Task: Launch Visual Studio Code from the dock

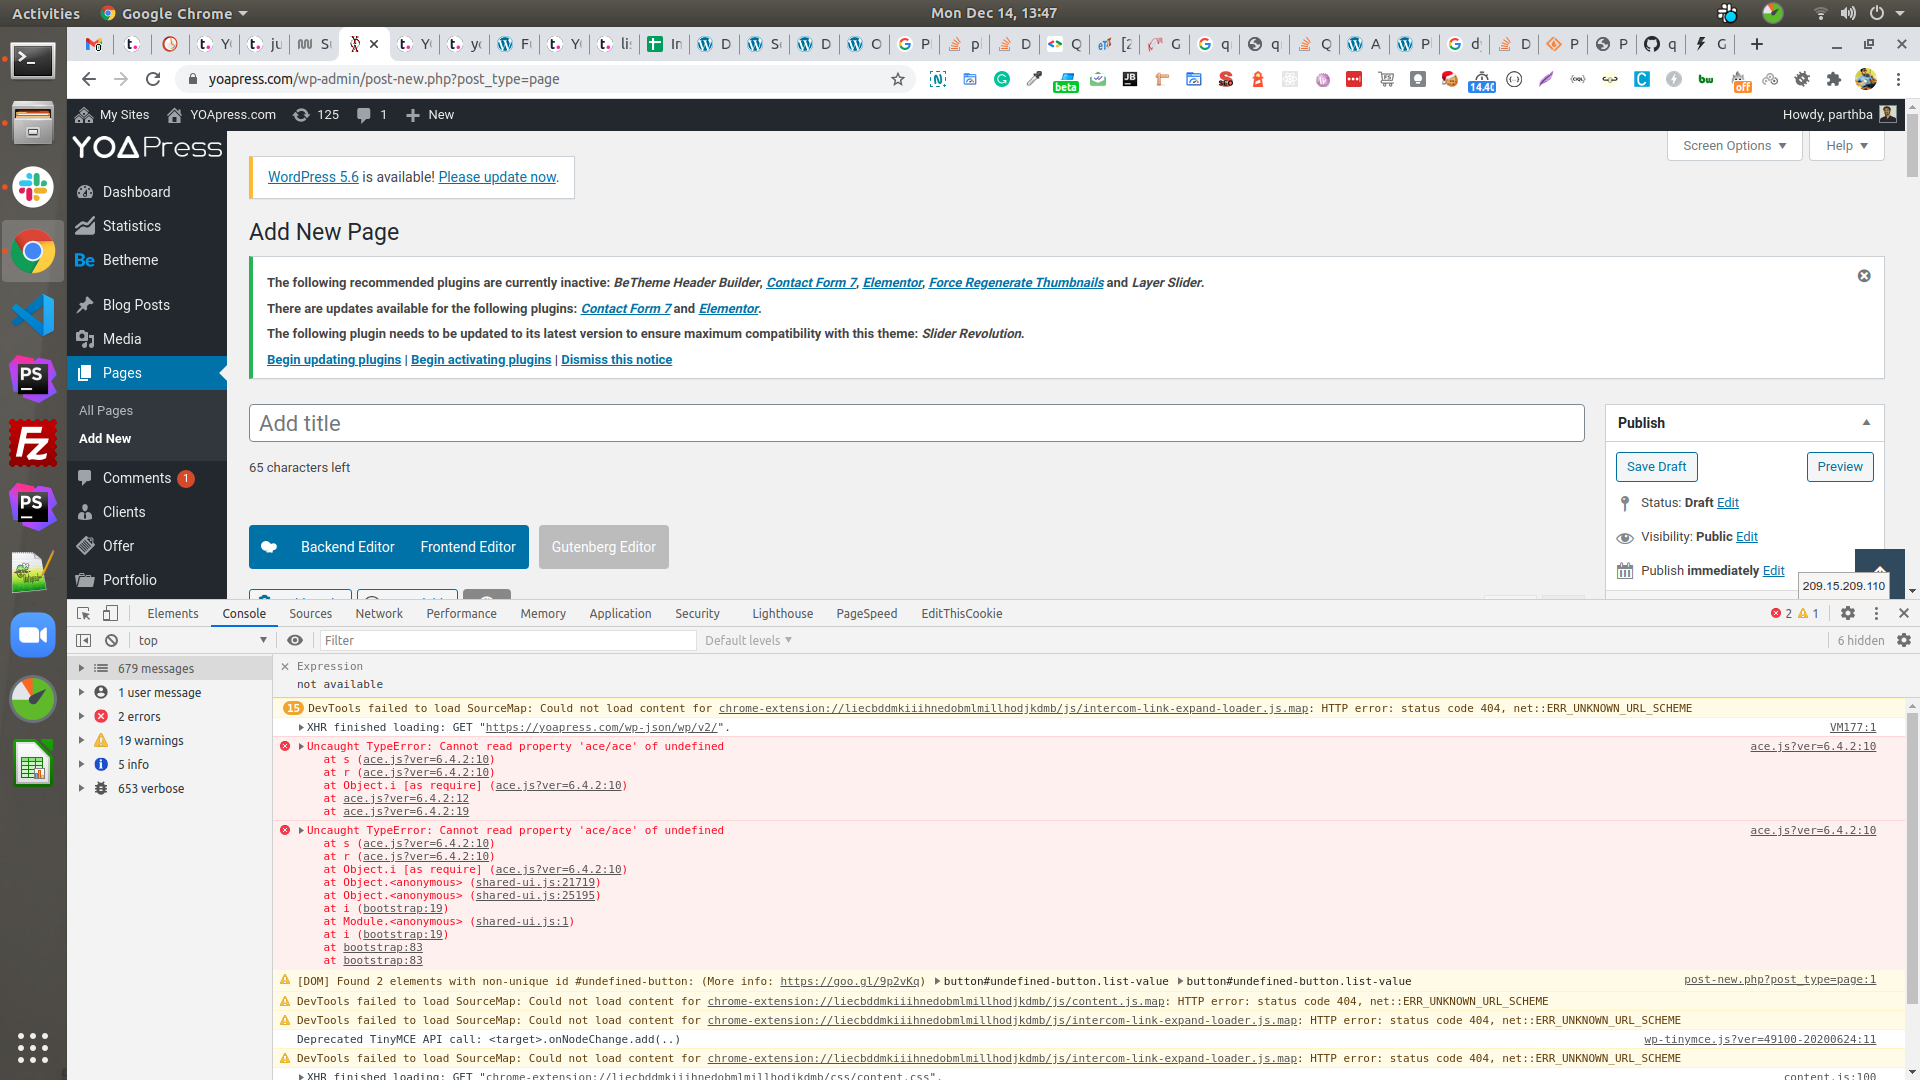Action: pyautogui.click(x=33, y=315)
